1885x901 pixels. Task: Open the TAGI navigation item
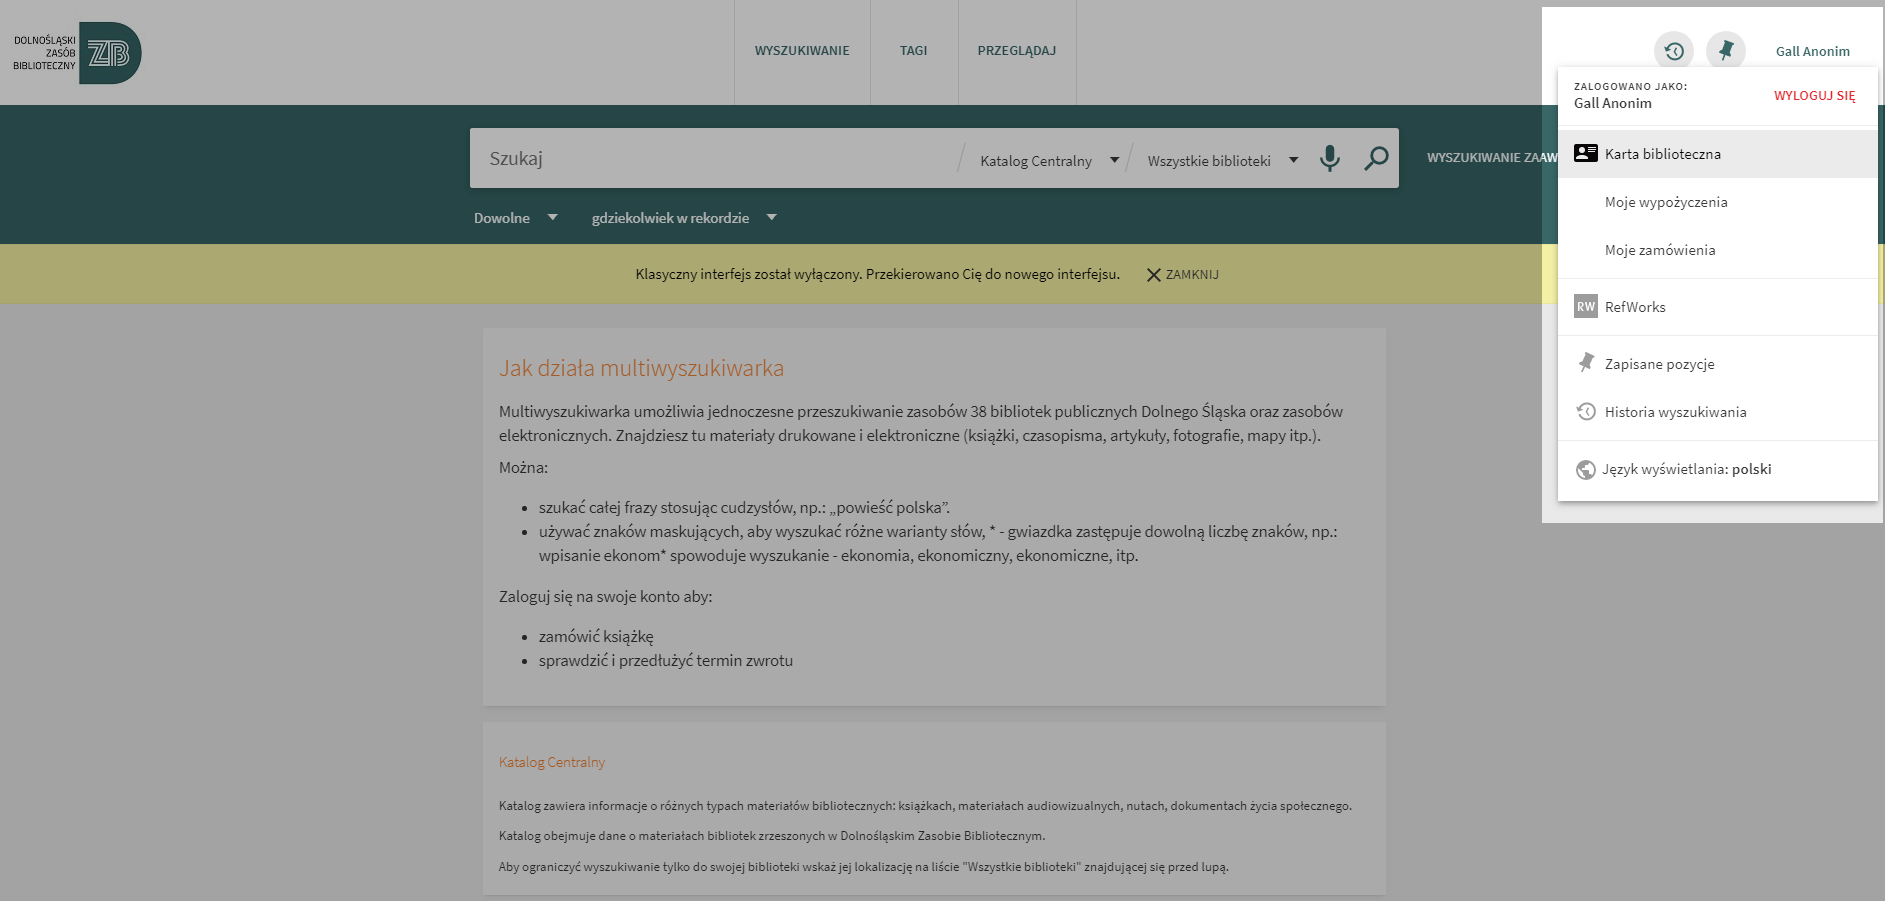click(913, 51)
